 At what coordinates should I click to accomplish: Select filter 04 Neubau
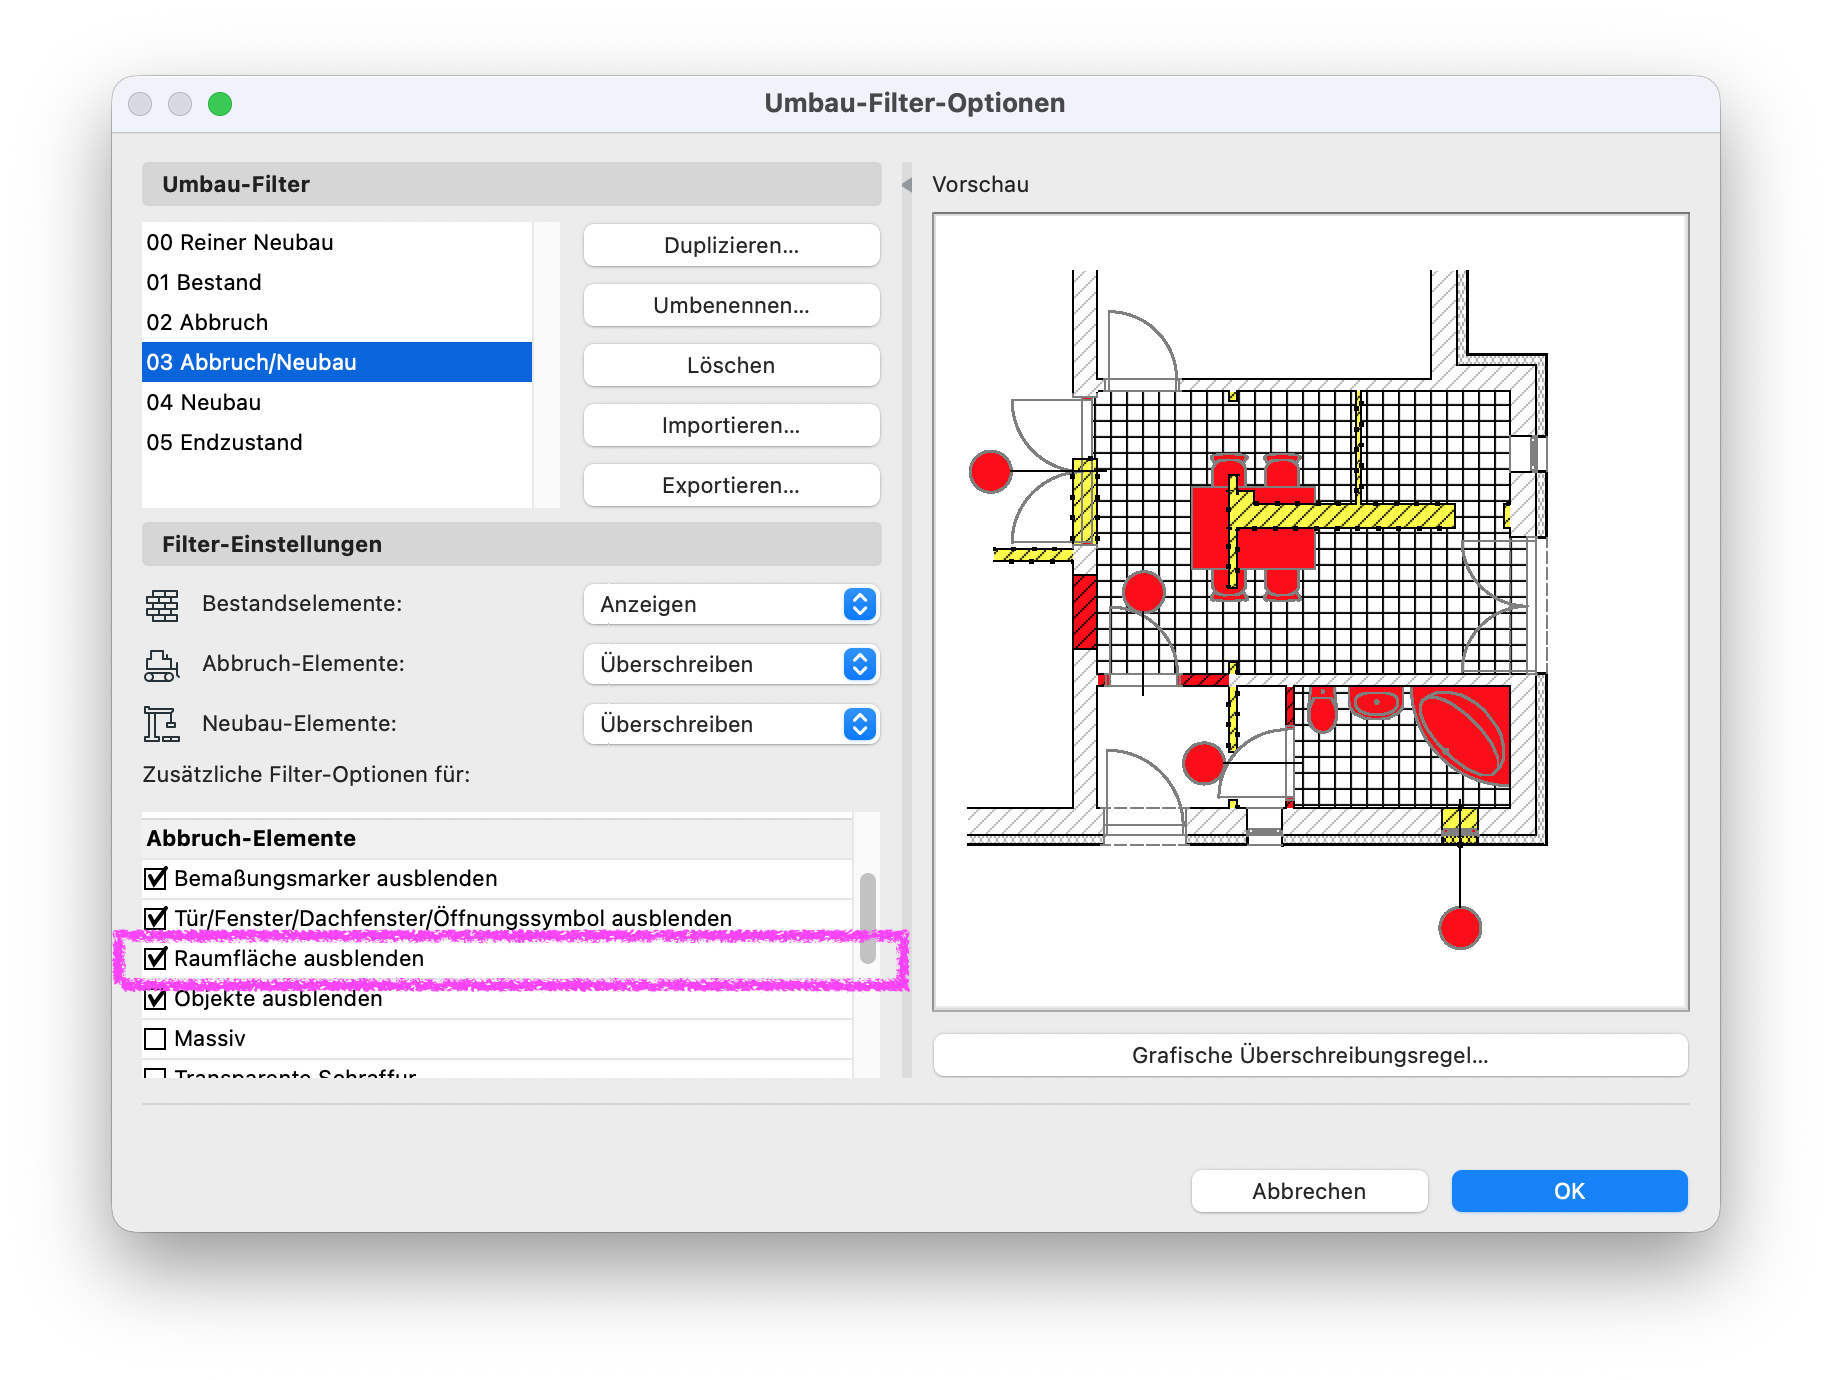click(x=337, y=402)
